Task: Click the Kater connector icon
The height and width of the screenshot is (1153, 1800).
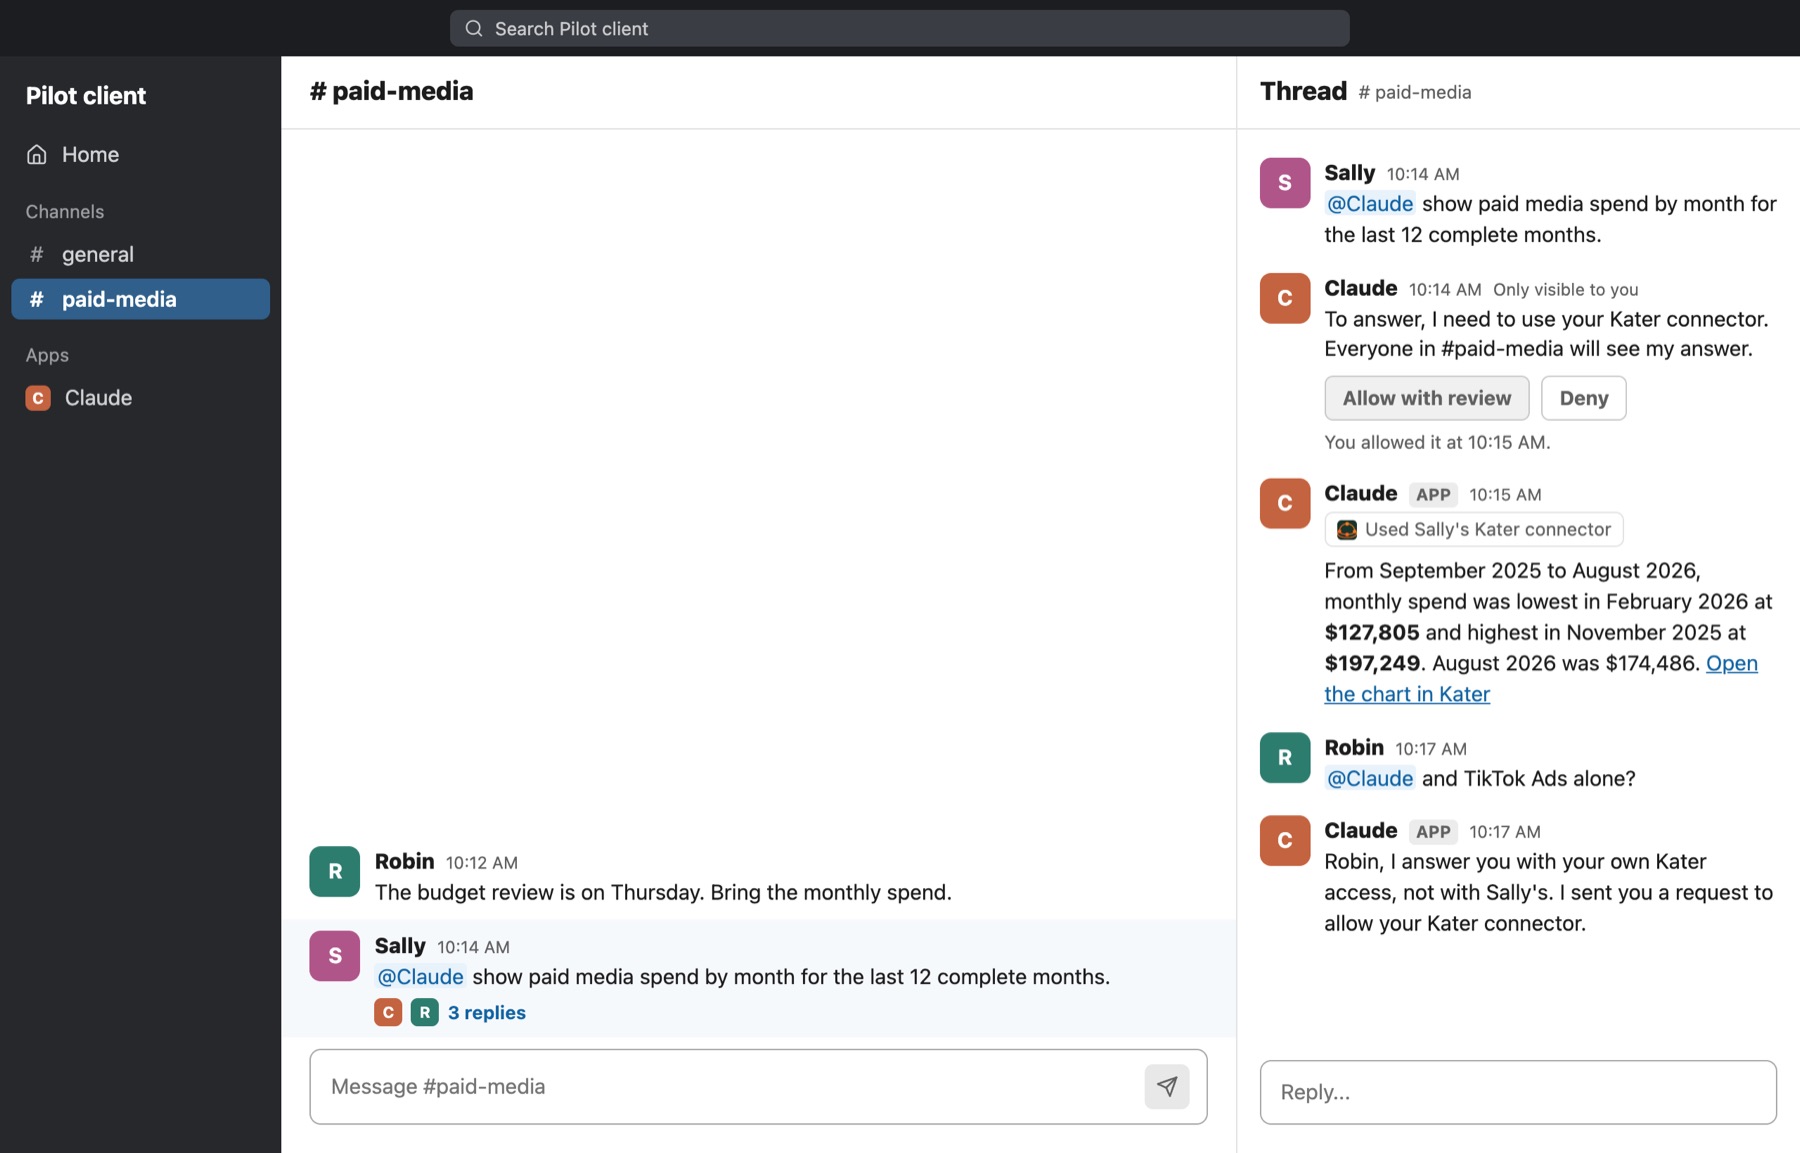Action: (x=1347, y=530)
